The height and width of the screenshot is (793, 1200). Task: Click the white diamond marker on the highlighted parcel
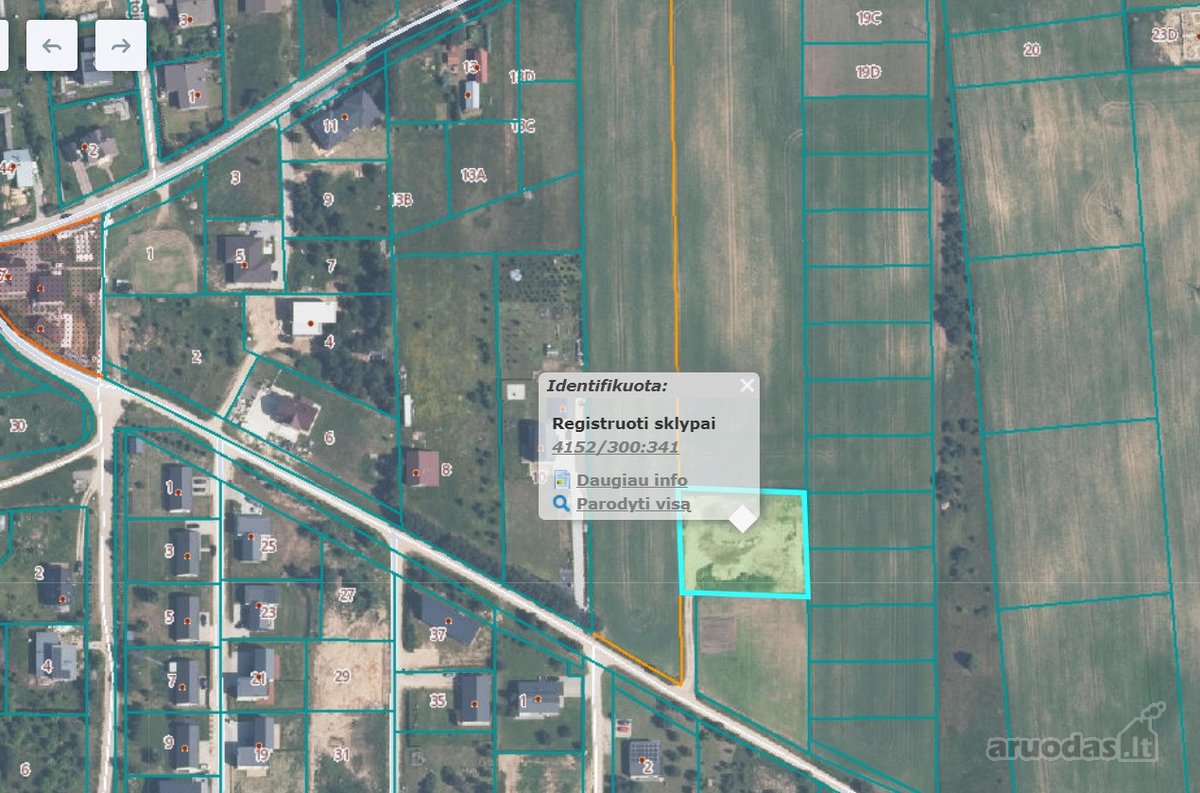pos(742,519)
